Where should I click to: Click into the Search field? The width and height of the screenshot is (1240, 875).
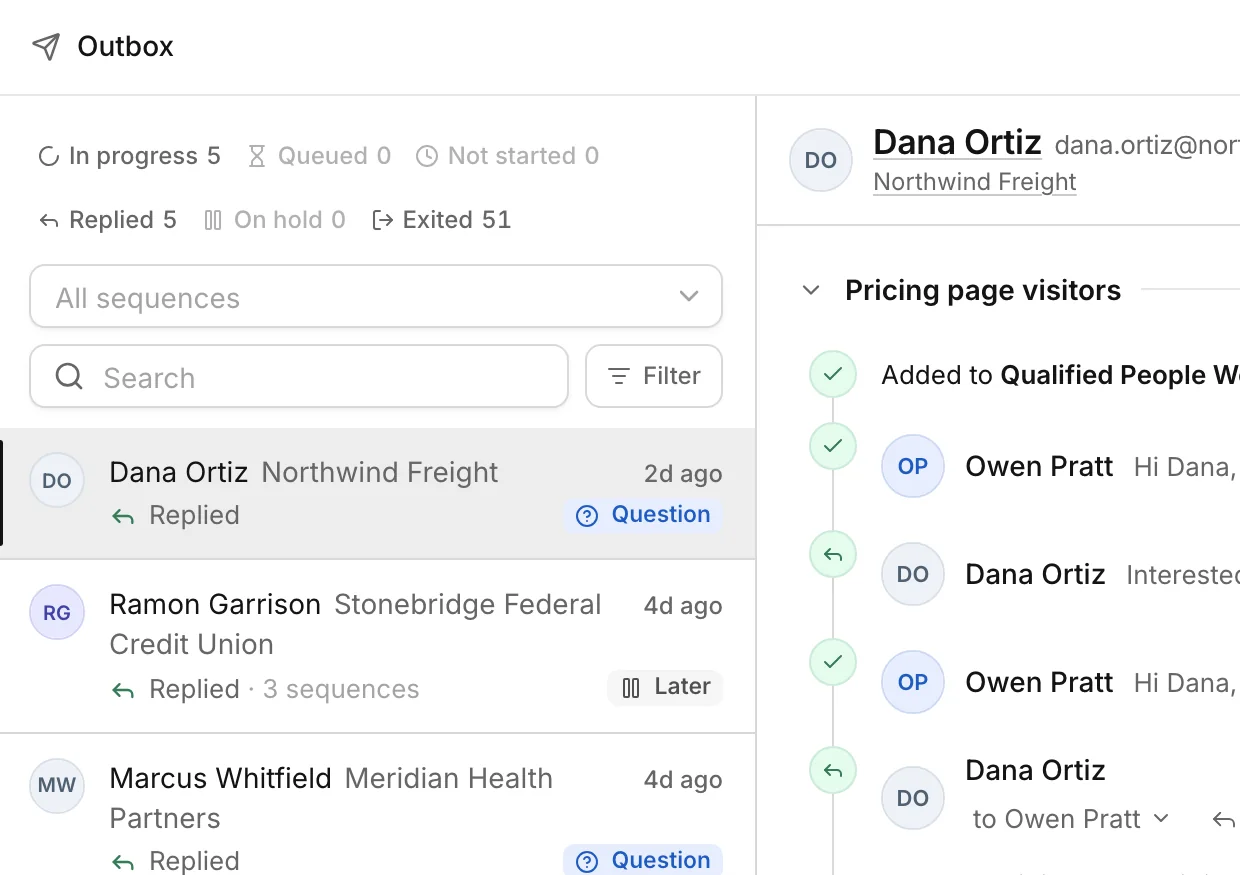coord(299,376)
